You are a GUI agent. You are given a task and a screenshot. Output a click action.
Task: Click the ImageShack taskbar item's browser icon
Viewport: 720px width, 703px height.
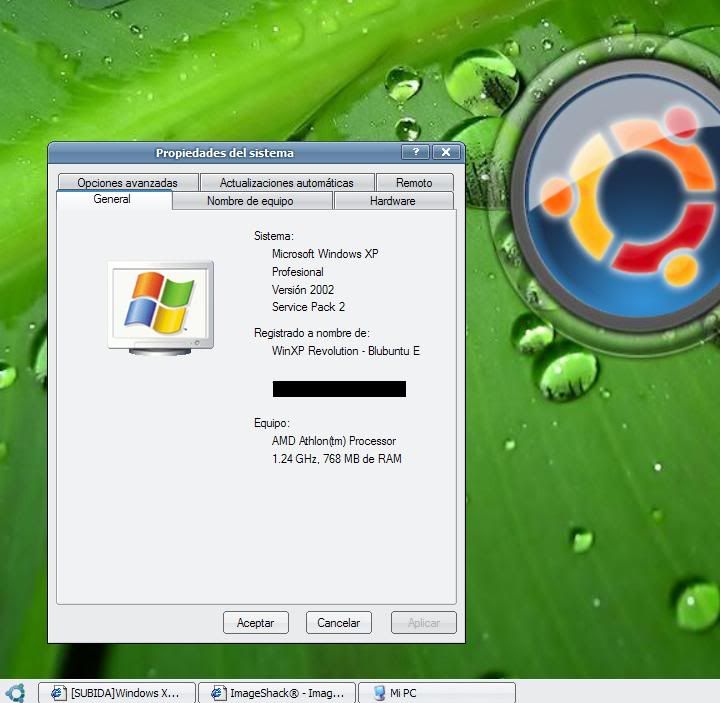pos(218,692)
